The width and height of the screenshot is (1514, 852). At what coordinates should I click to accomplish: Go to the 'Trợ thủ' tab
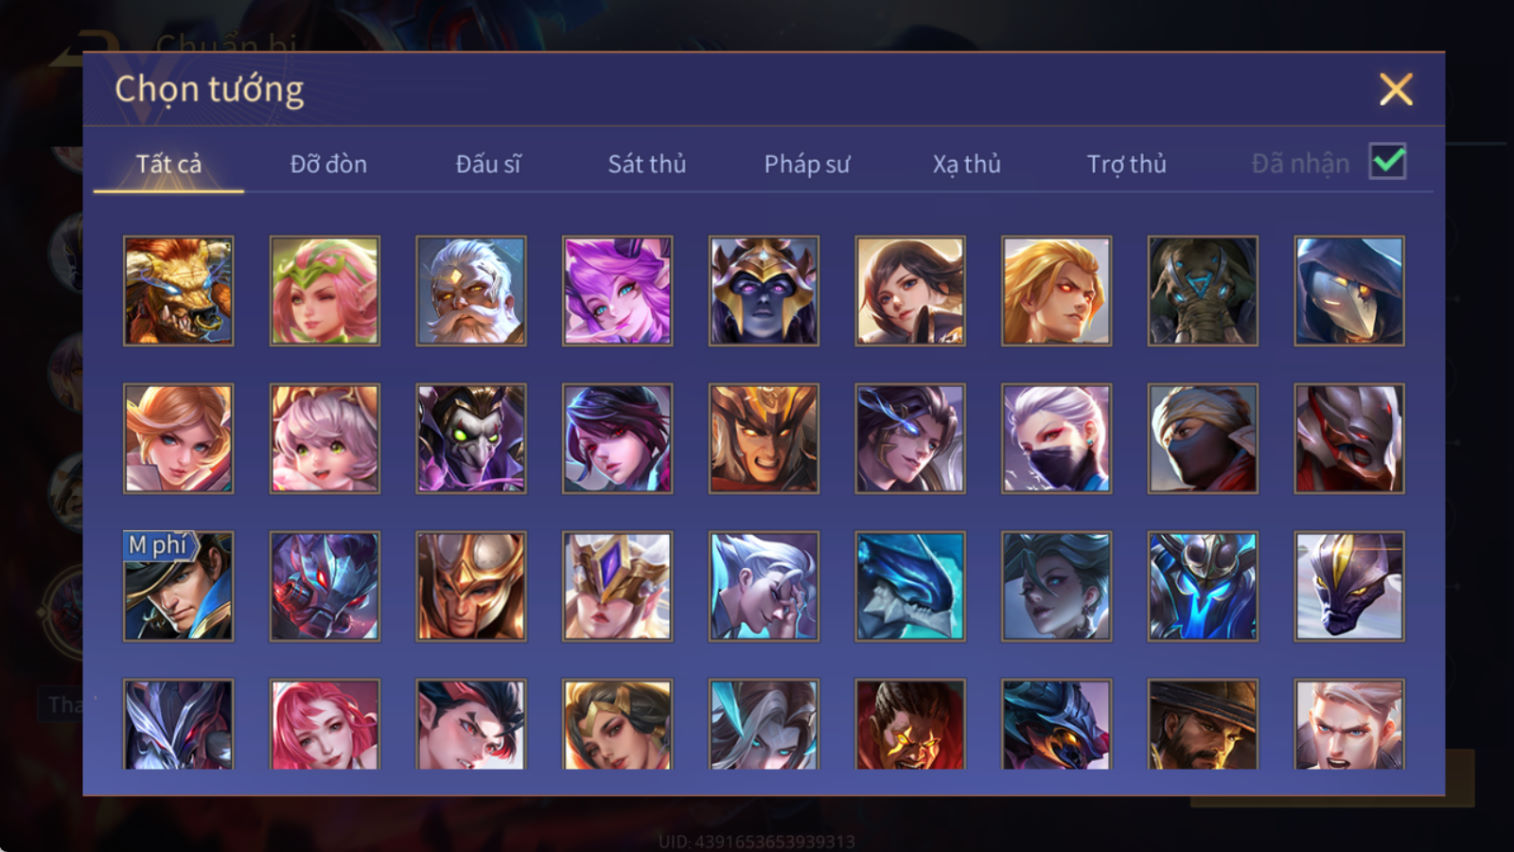click(x=1127, y=164)
